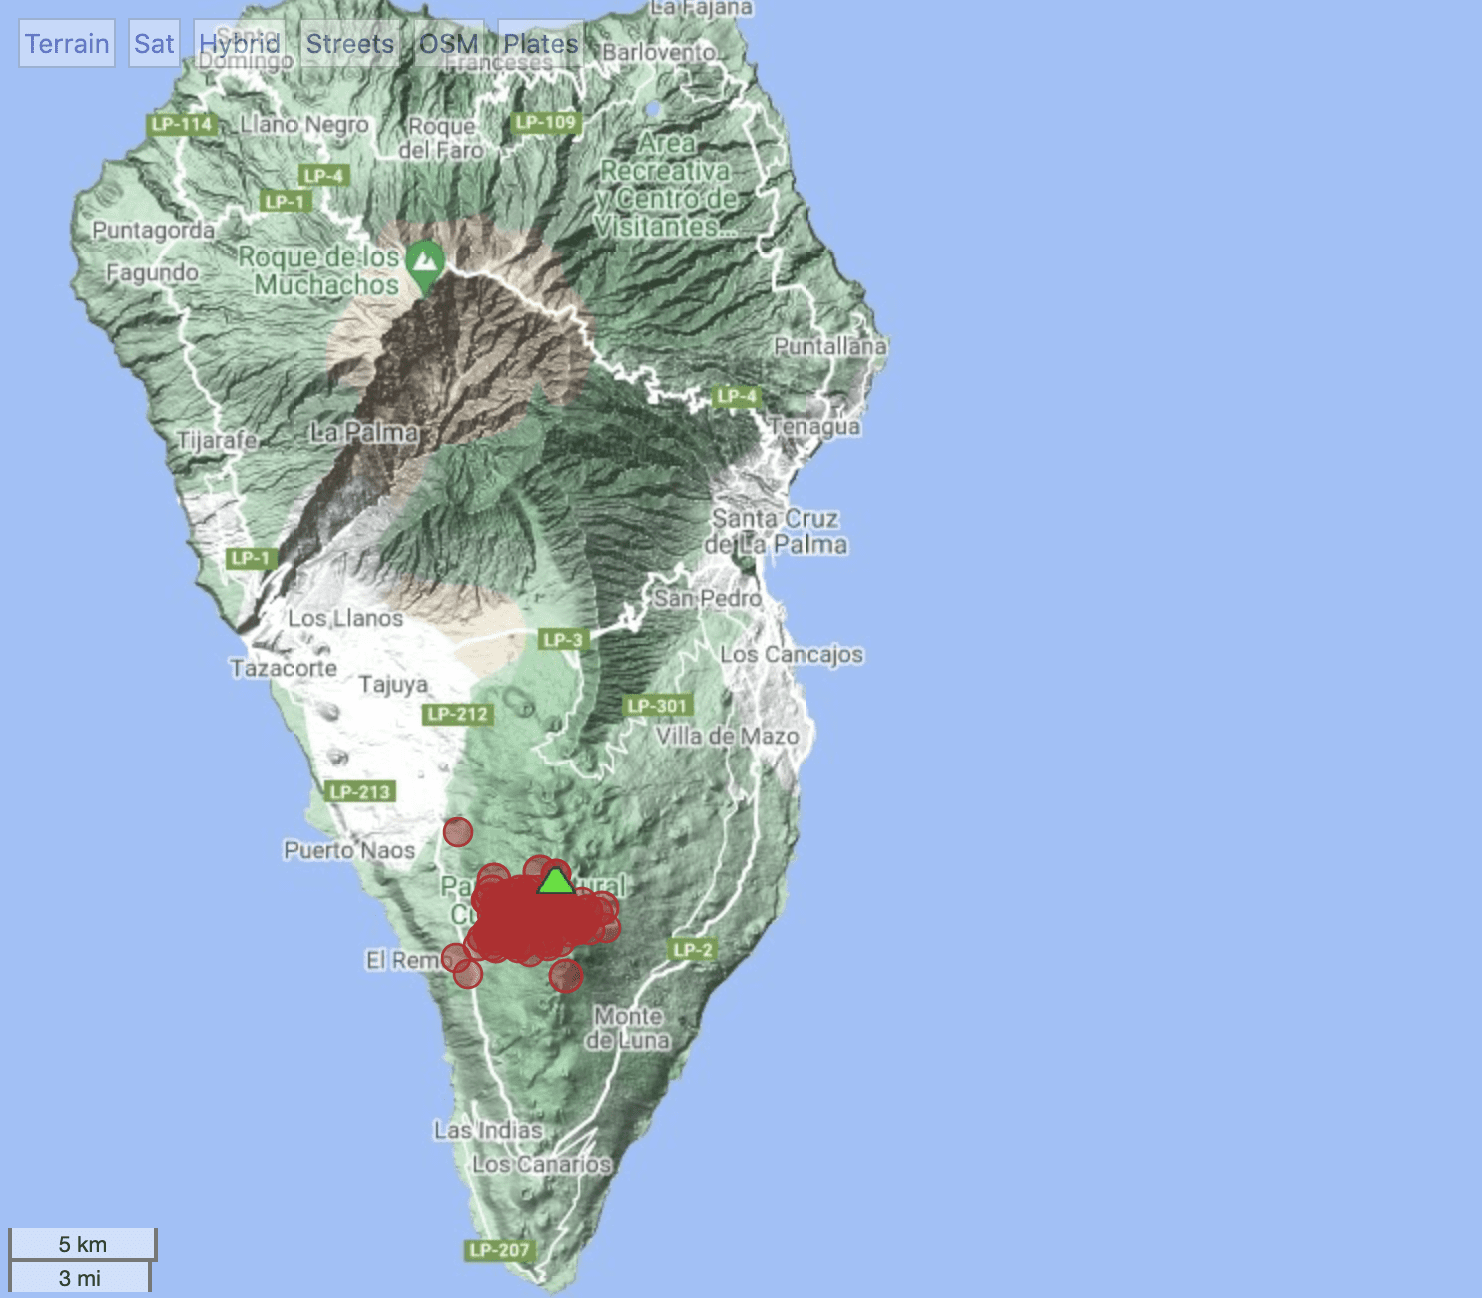Click the Roque de los Muchachos pin
This screenshot has height=1298, width=1482.
[x=426, y=266]
